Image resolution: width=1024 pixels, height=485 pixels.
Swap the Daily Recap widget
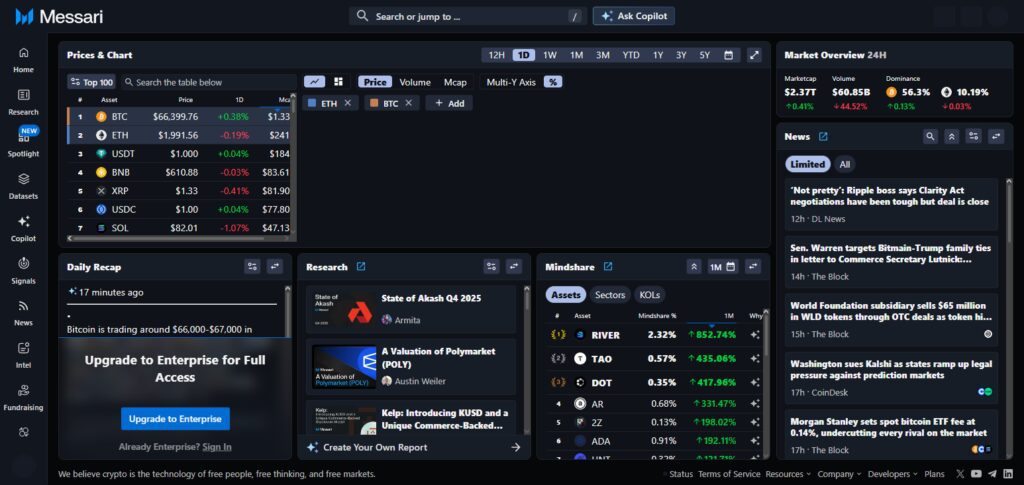tap(275, 266)
